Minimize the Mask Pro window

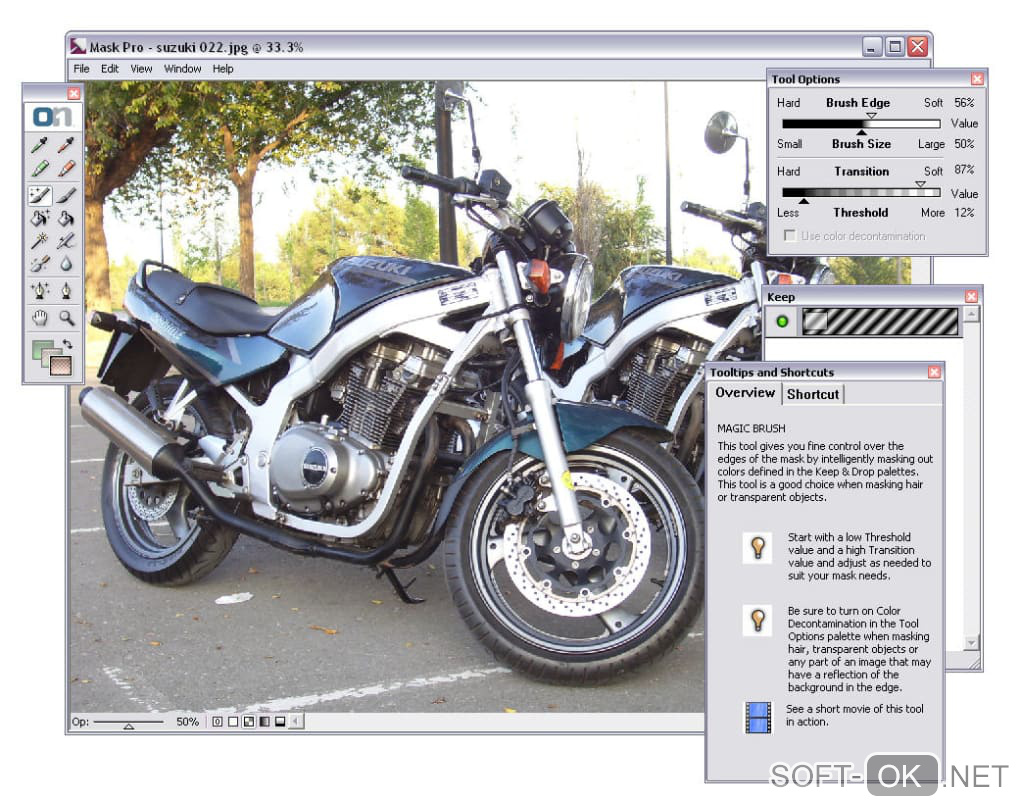pyautogui.click(x=872, y=47)
